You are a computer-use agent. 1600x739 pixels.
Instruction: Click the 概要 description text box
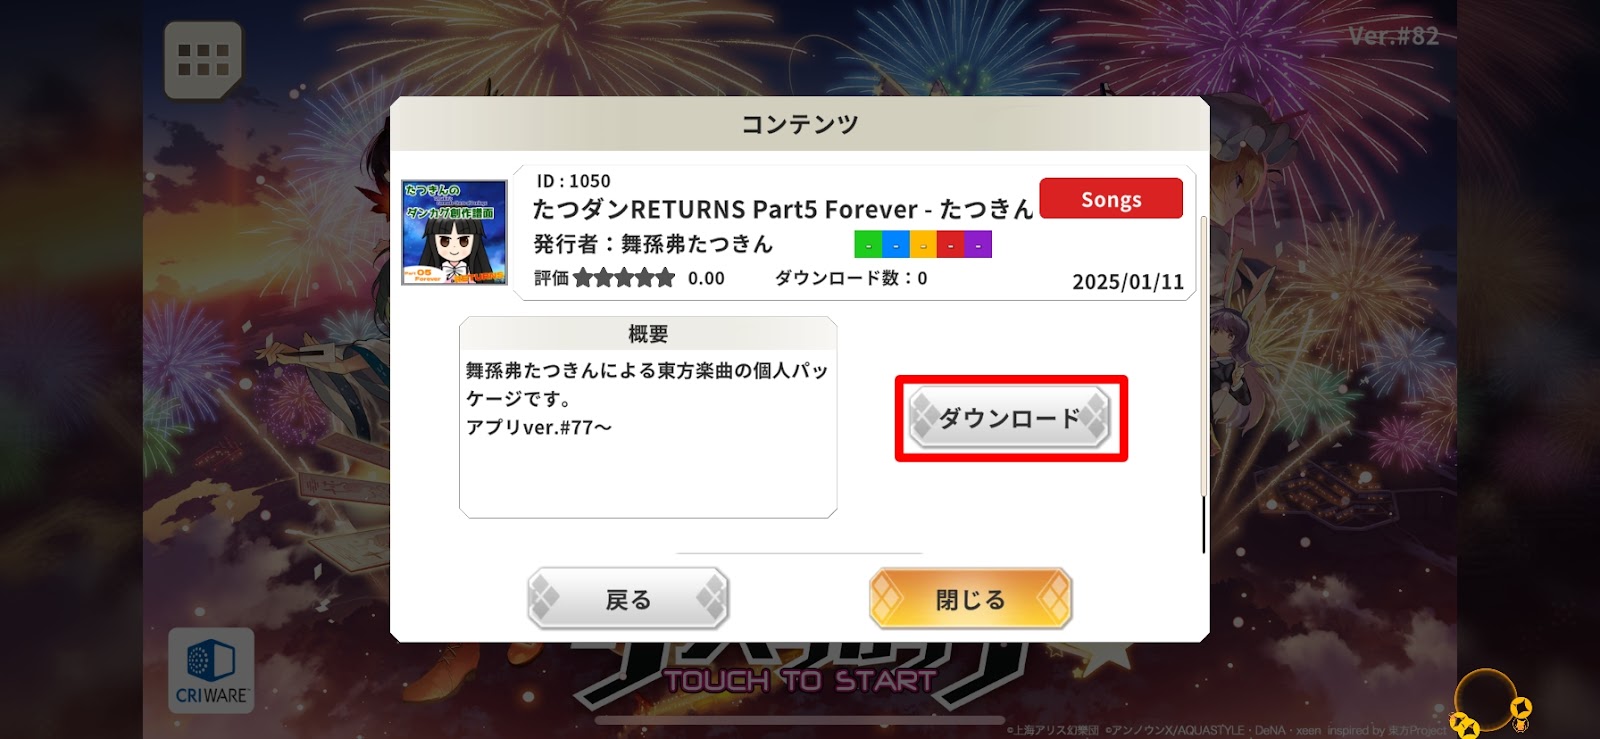pos(648,417)
